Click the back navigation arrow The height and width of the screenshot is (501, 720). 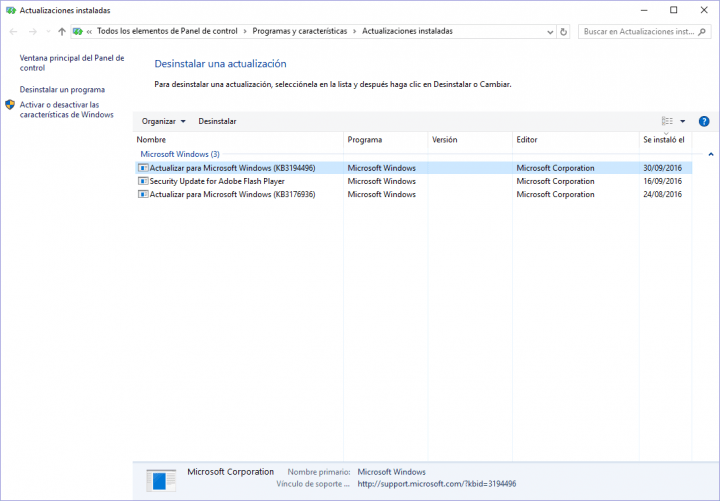[13, 31]
